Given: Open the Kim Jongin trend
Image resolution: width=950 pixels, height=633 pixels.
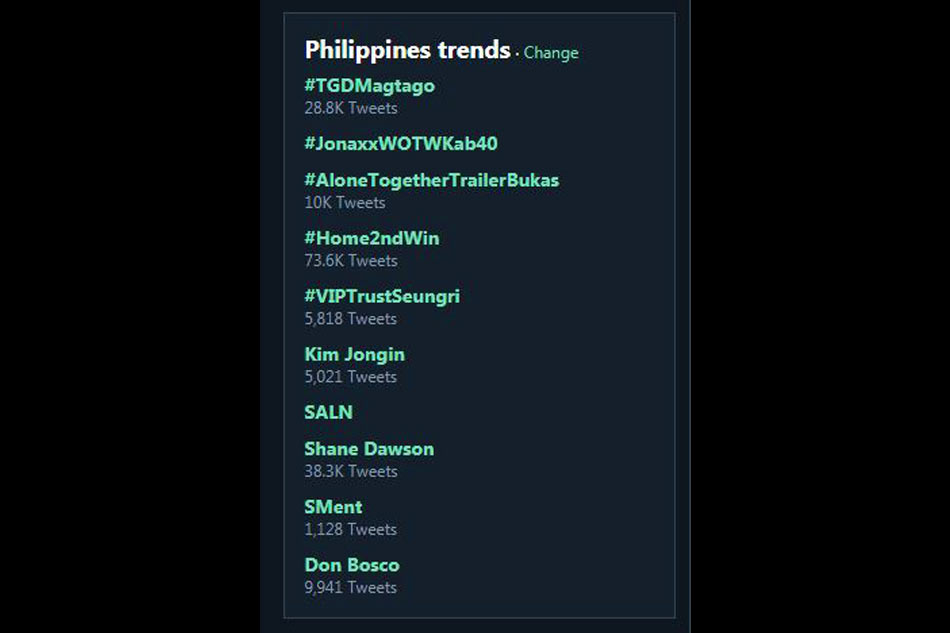Looking at the screenshot, I should [354, 355].
